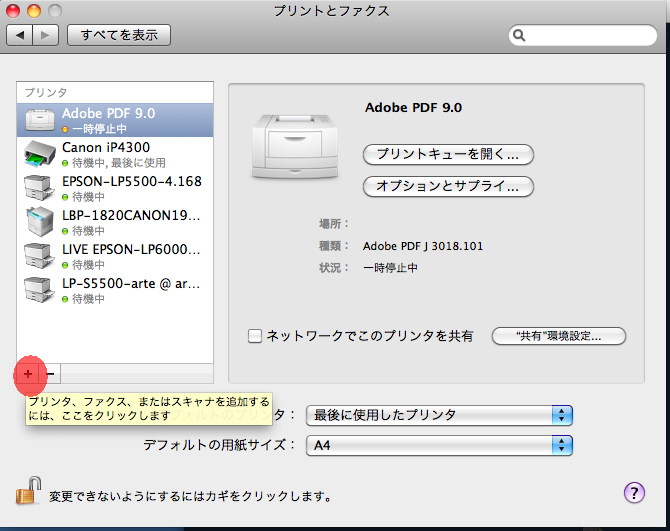Select Canon iP4300 printer icon

(40, 154)
